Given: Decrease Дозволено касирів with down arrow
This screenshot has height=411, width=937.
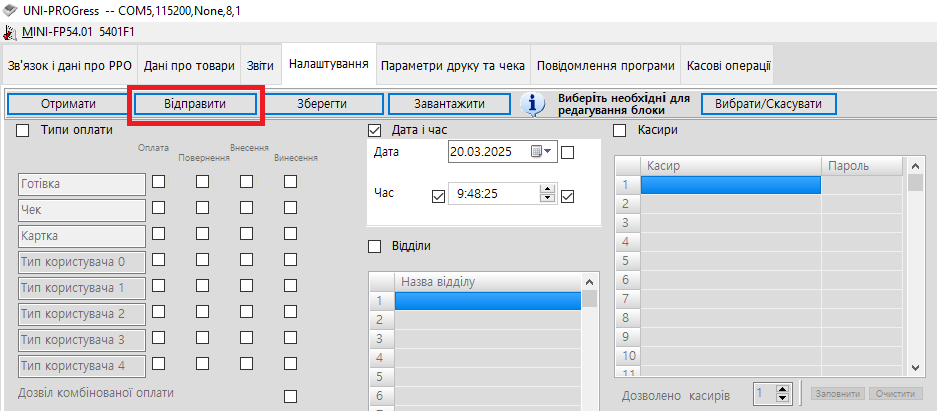Looking at the screenshot, I should click(782, 398).
